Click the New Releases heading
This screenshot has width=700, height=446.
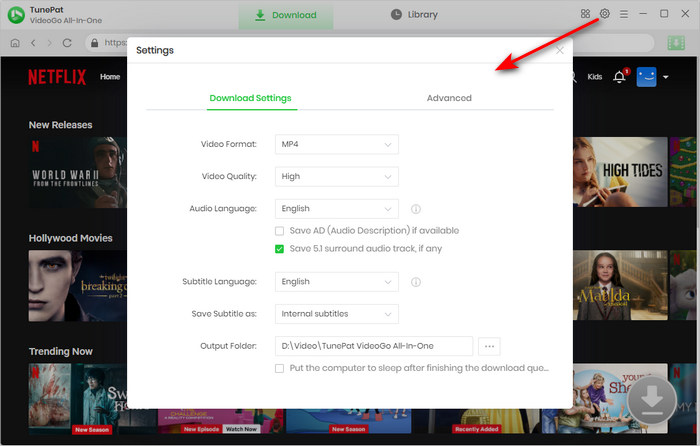[x=61, y=125]
